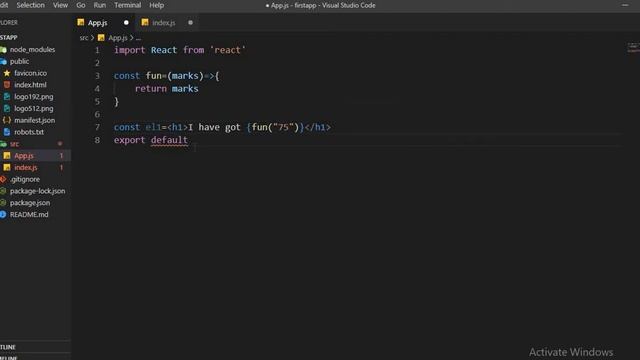Open logo512.png in the explorer
The image size is (640, 360).
point(33,109)
